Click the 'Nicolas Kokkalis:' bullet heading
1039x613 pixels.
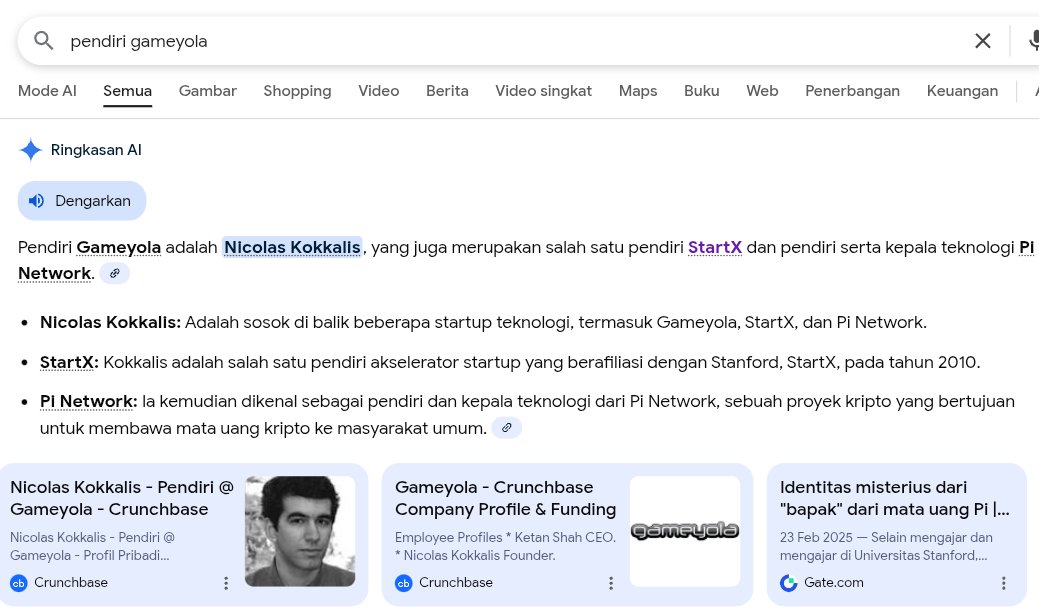110,323
